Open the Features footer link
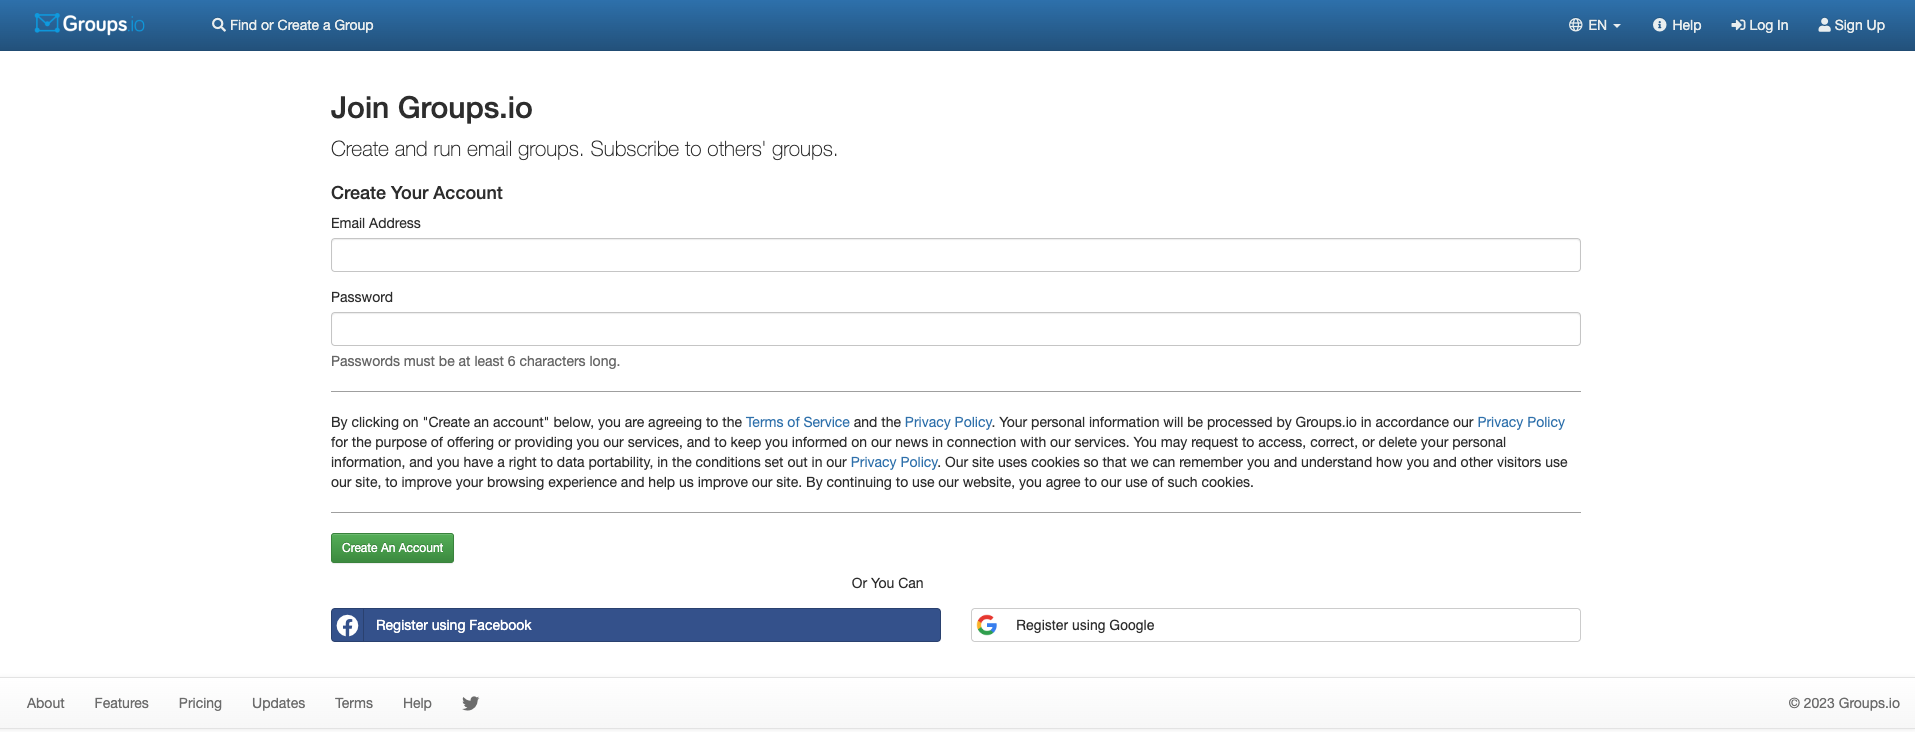 click(x=121, y=703)
